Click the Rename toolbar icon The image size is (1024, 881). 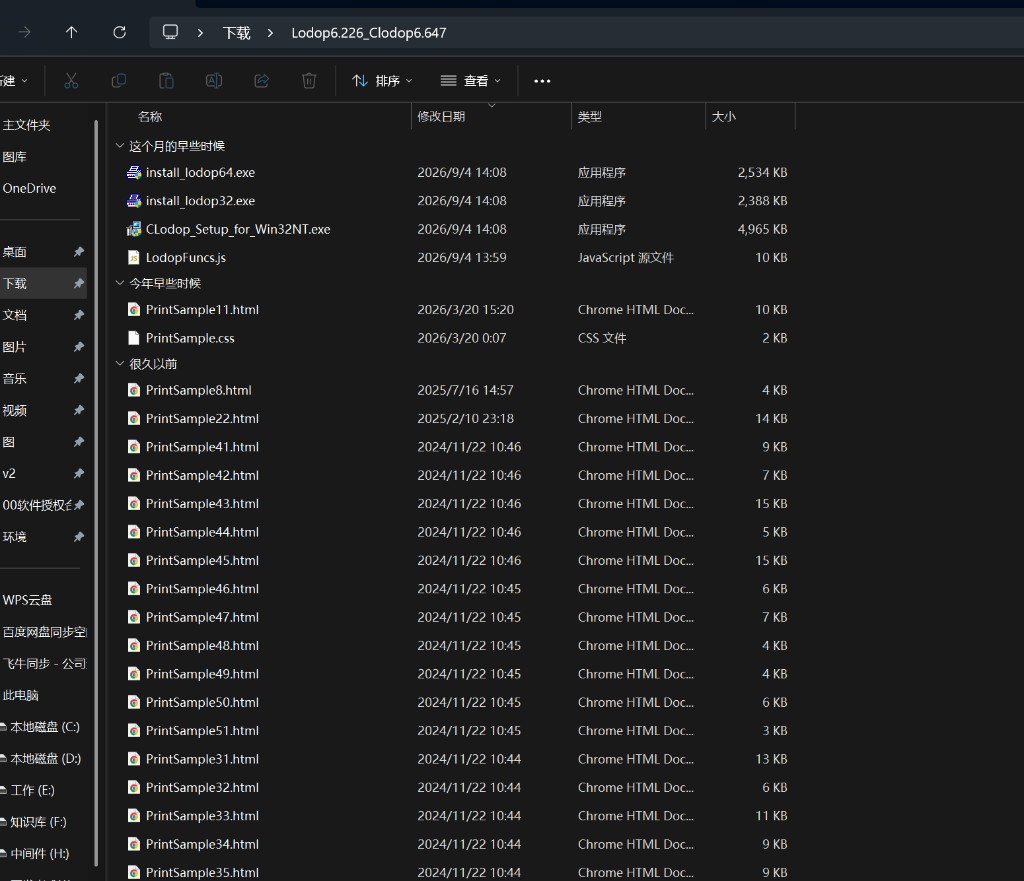(214, 80)
